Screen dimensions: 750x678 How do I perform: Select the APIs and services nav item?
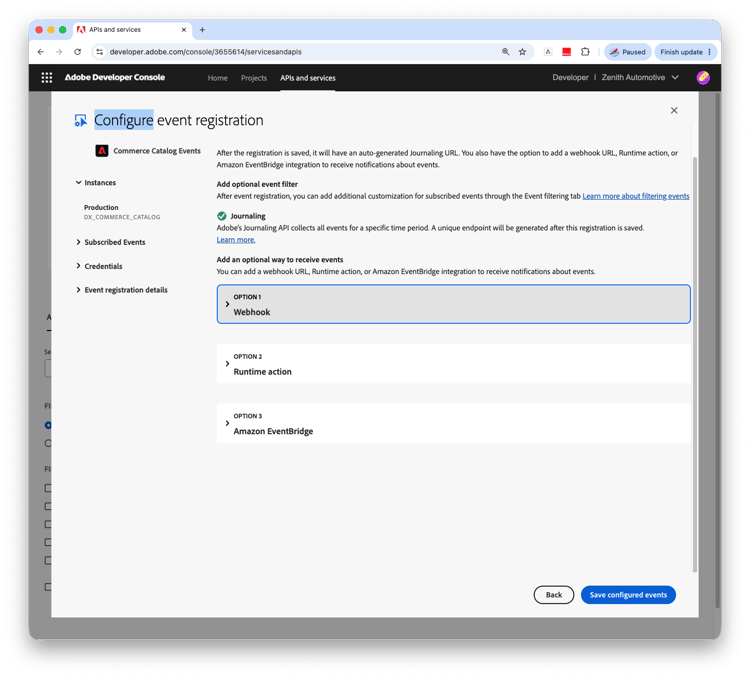[x=308, y=78]
